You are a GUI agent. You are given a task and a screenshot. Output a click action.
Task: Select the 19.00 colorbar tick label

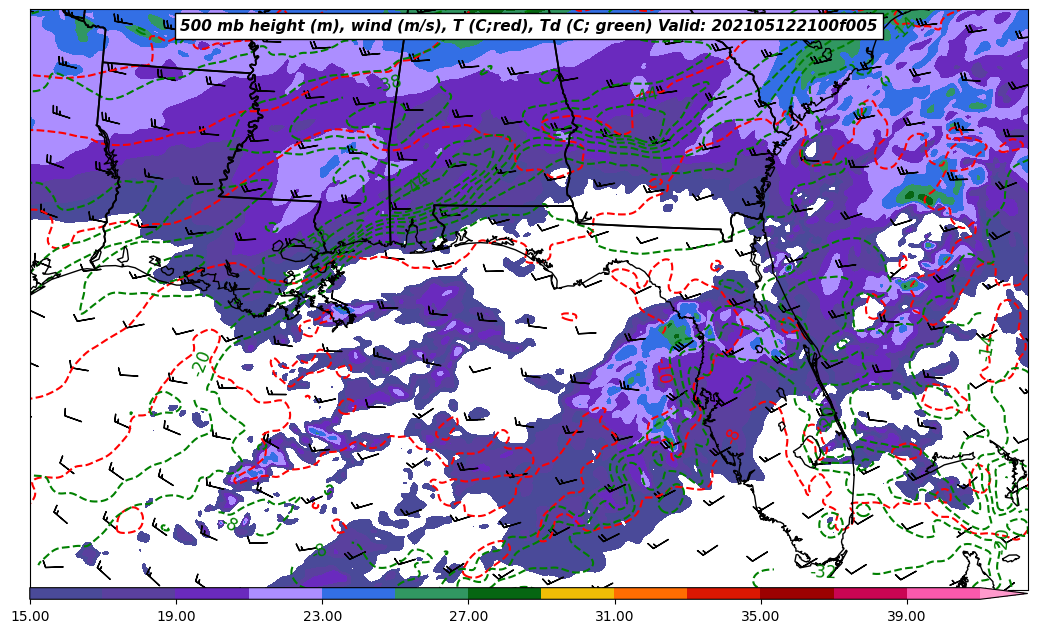click(176, 616)
